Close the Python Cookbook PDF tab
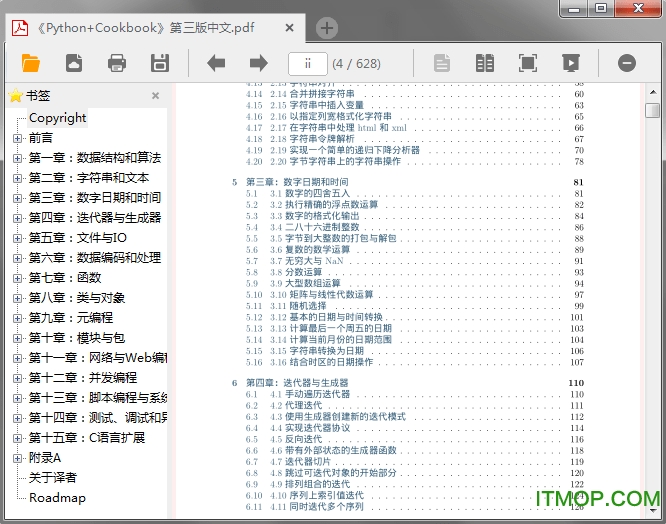666x524 pixels. coord(290,28)
